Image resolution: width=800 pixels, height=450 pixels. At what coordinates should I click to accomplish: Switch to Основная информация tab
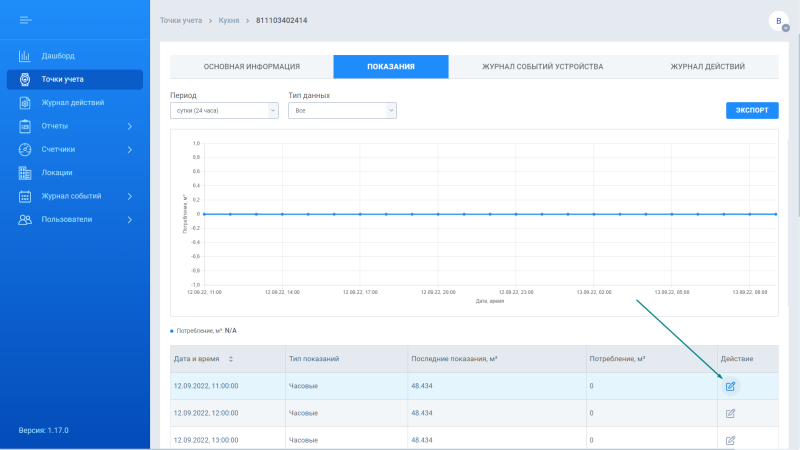pos(252,67)
